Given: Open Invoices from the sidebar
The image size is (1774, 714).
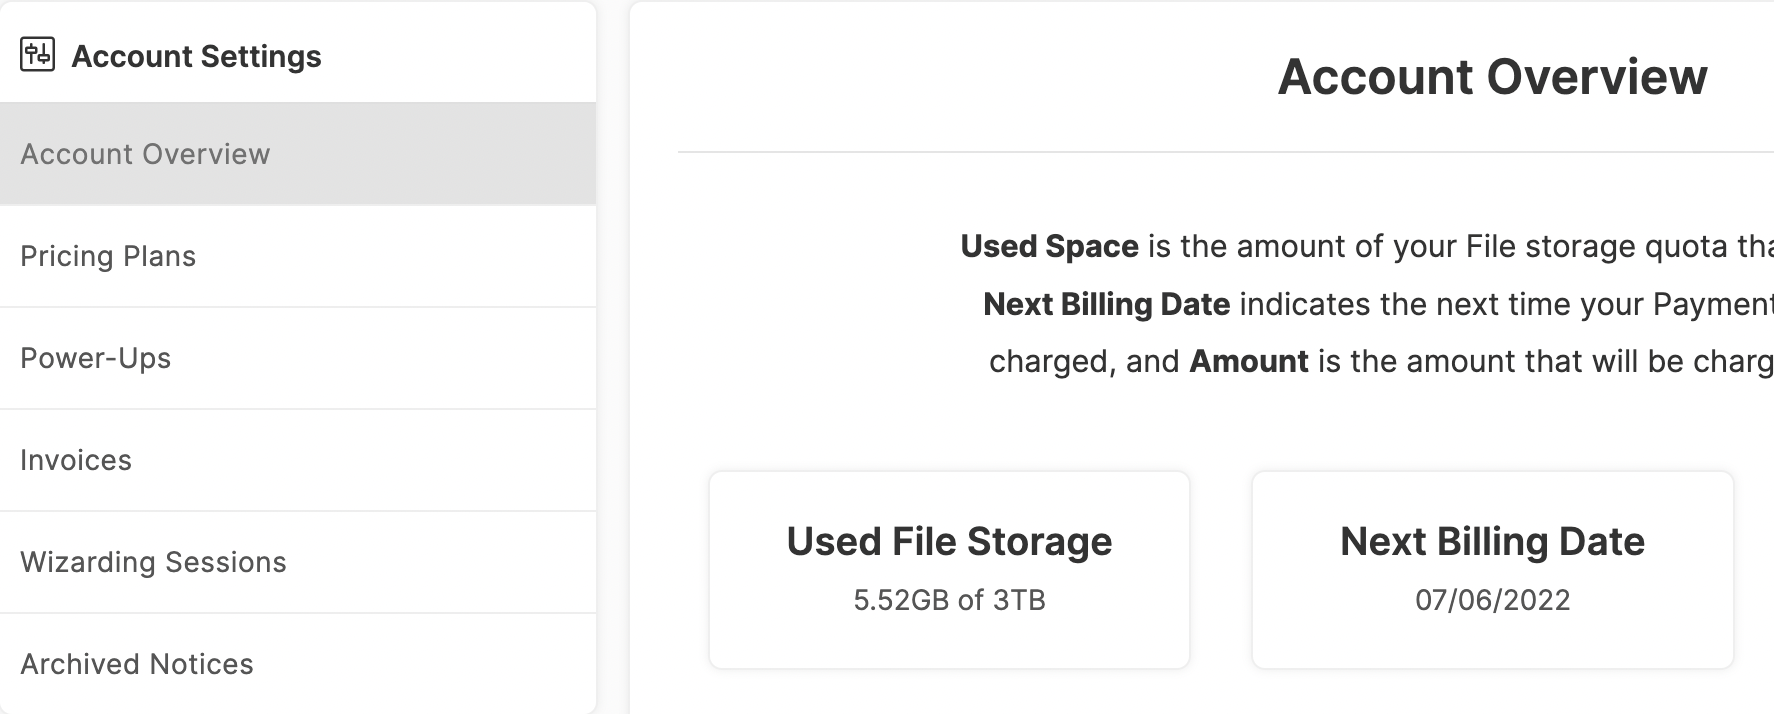Looking at the screenshot, I should tap(298, 460).
